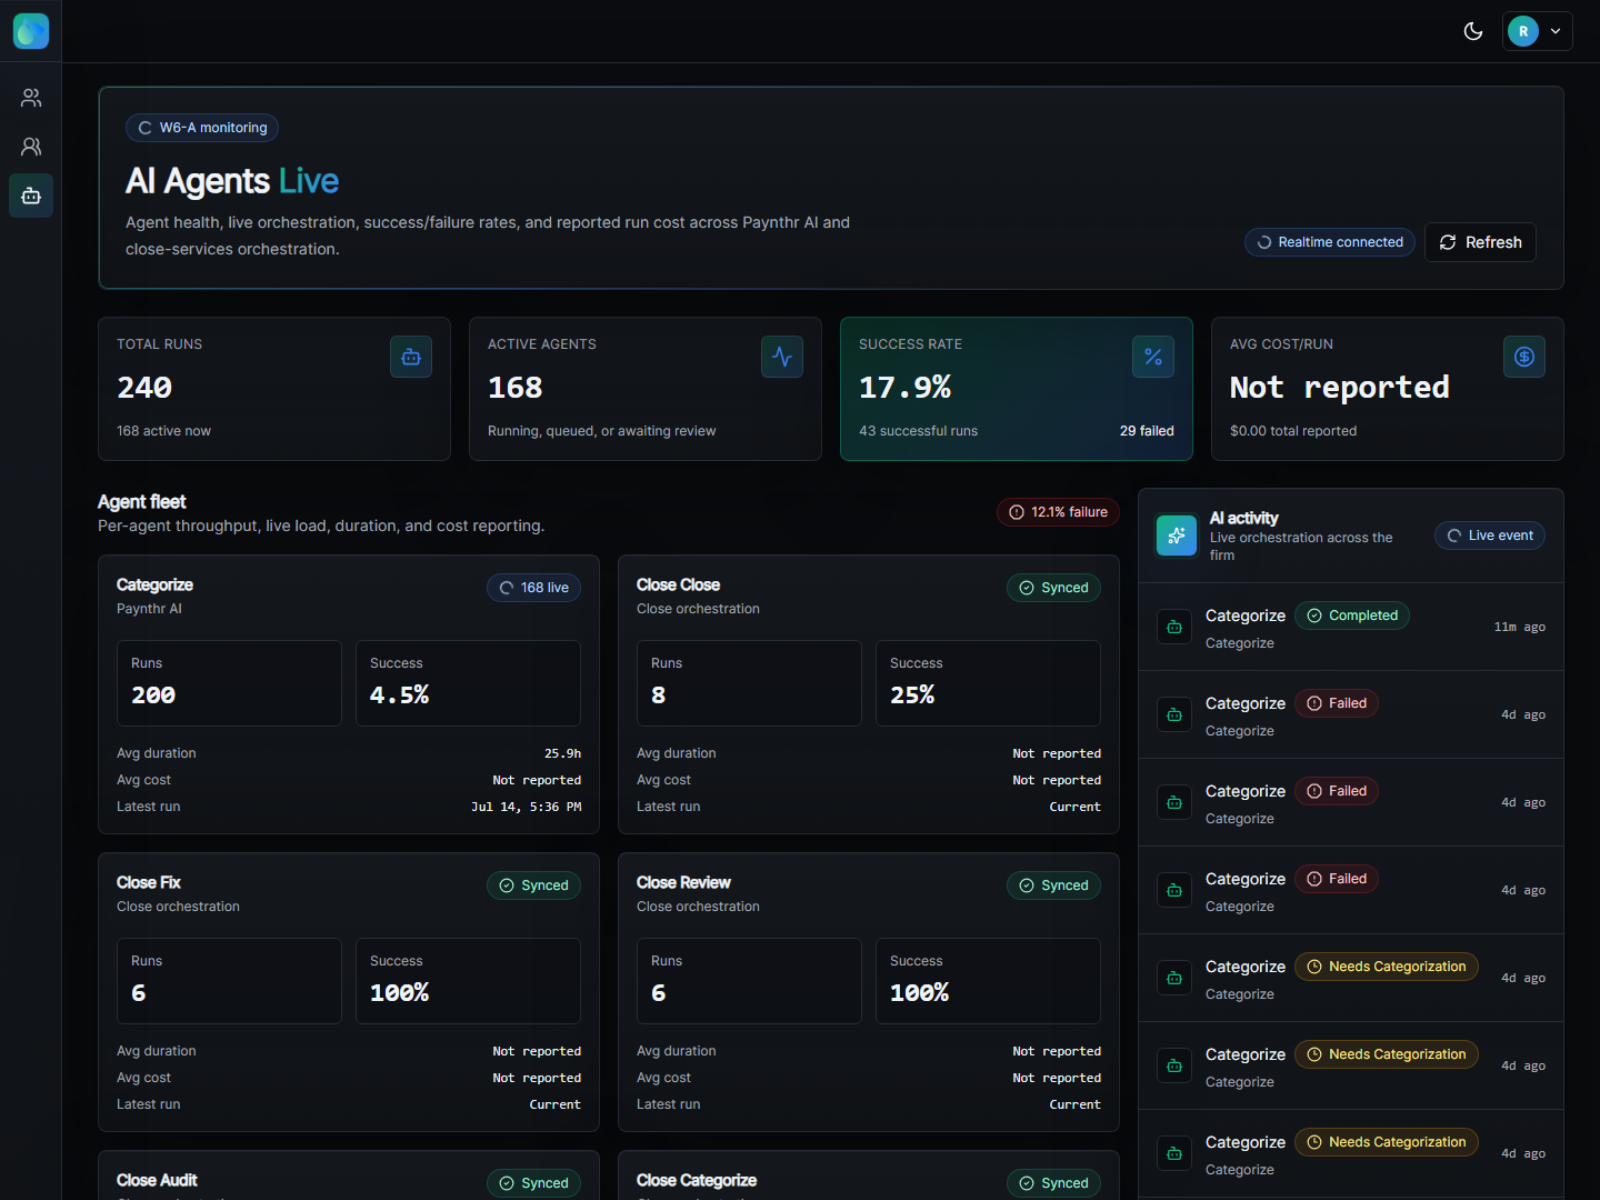Click the check icon in Completed badge
The width and height of the screenshot is (1600, 1200).
click(x=1315, y=616)
